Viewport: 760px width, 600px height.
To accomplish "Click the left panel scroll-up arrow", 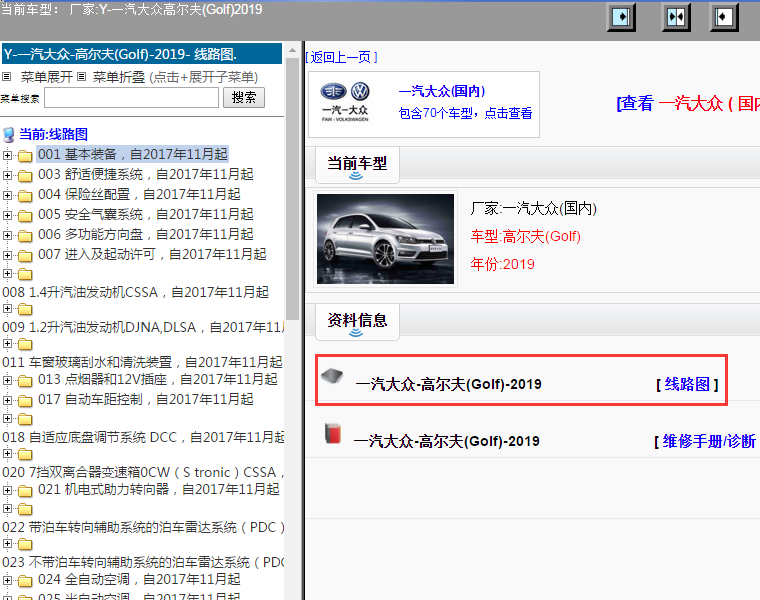I will [x=292, y=50].
